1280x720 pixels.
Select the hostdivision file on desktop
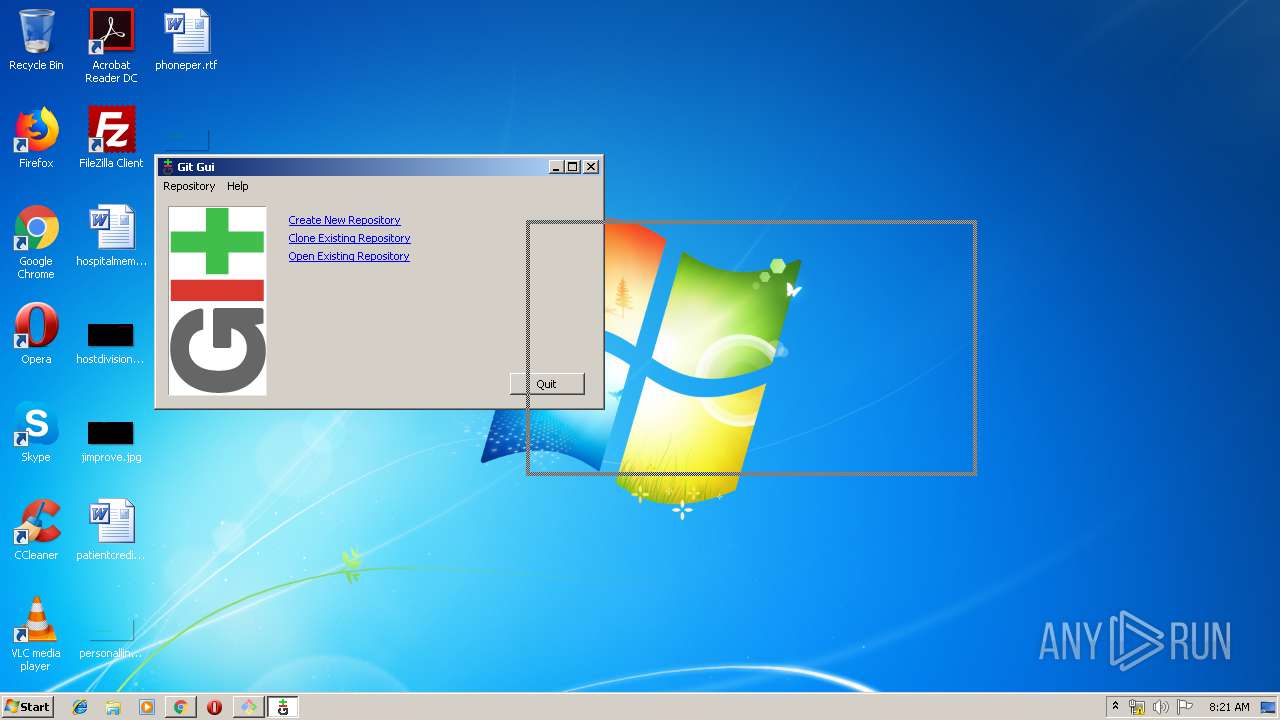111,342
